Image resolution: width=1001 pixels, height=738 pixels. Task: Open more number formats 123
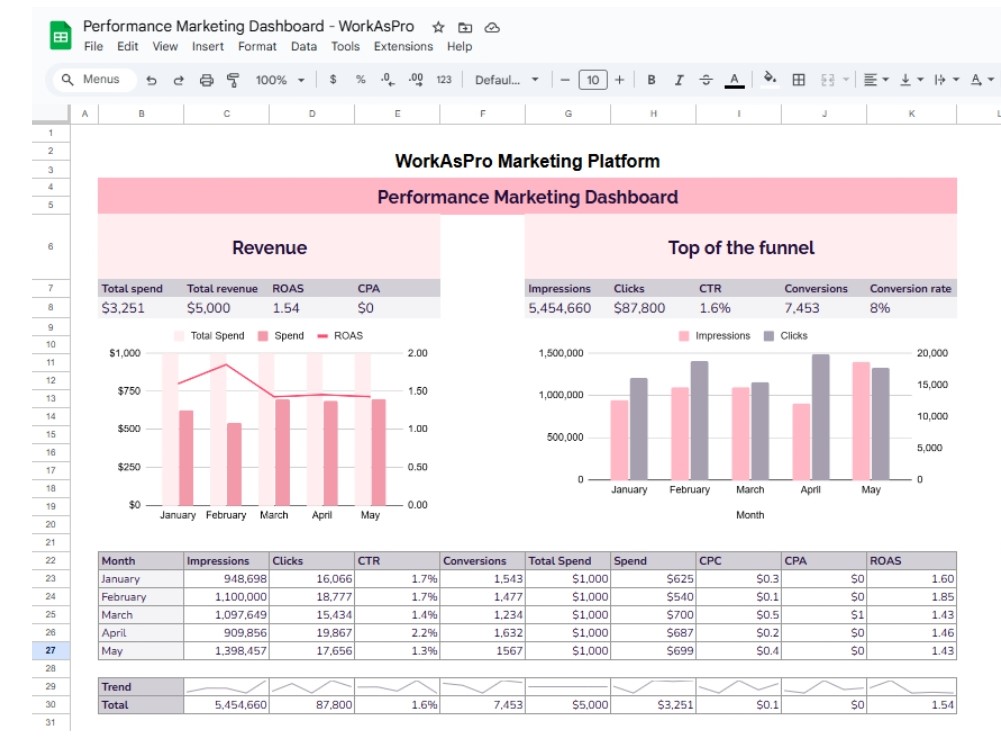pyautogui.click(x=444, y=80)
